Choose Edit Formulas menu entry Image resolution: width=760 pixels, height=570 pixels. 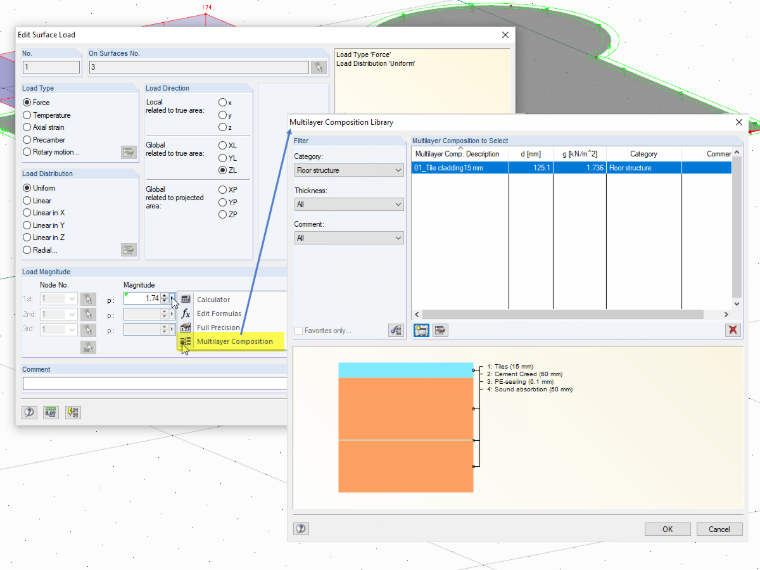pyautogui.click(x=219, y=314)
